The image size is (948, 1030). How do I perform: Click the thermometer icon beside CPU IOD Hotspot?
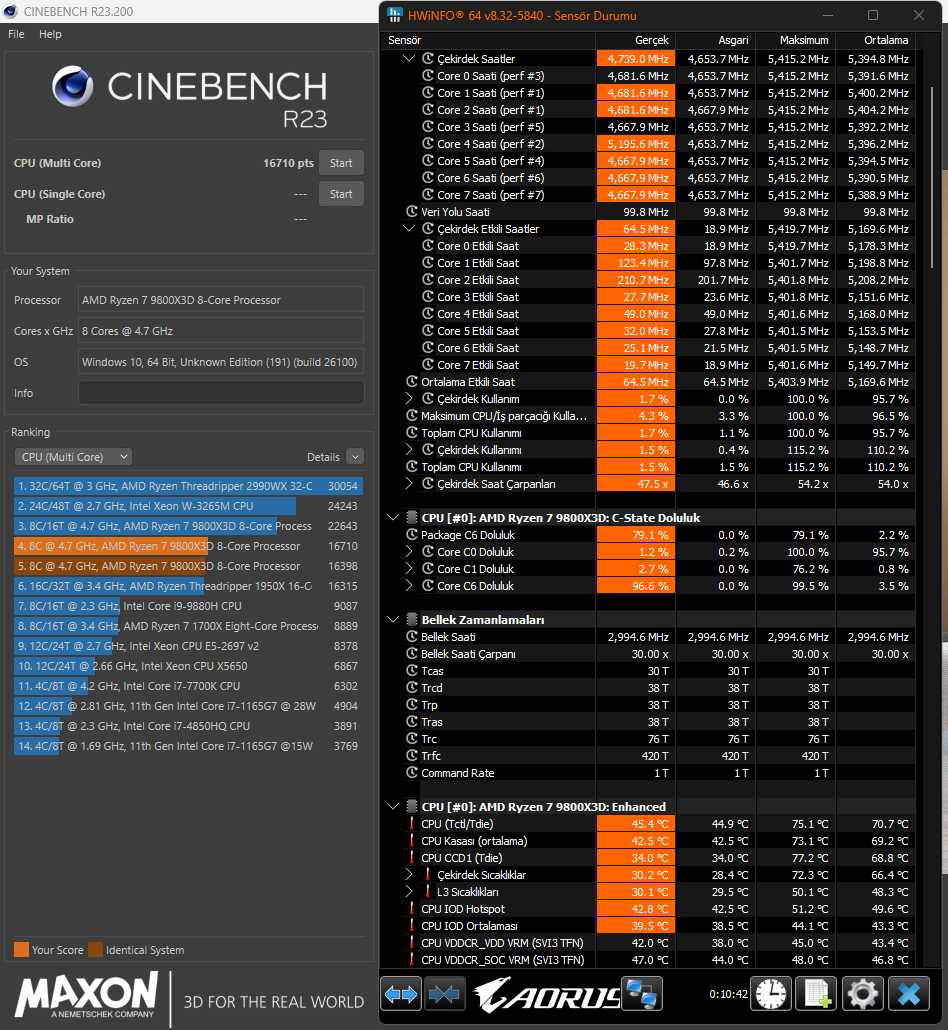pyautogui.click(x=412, y=908)
